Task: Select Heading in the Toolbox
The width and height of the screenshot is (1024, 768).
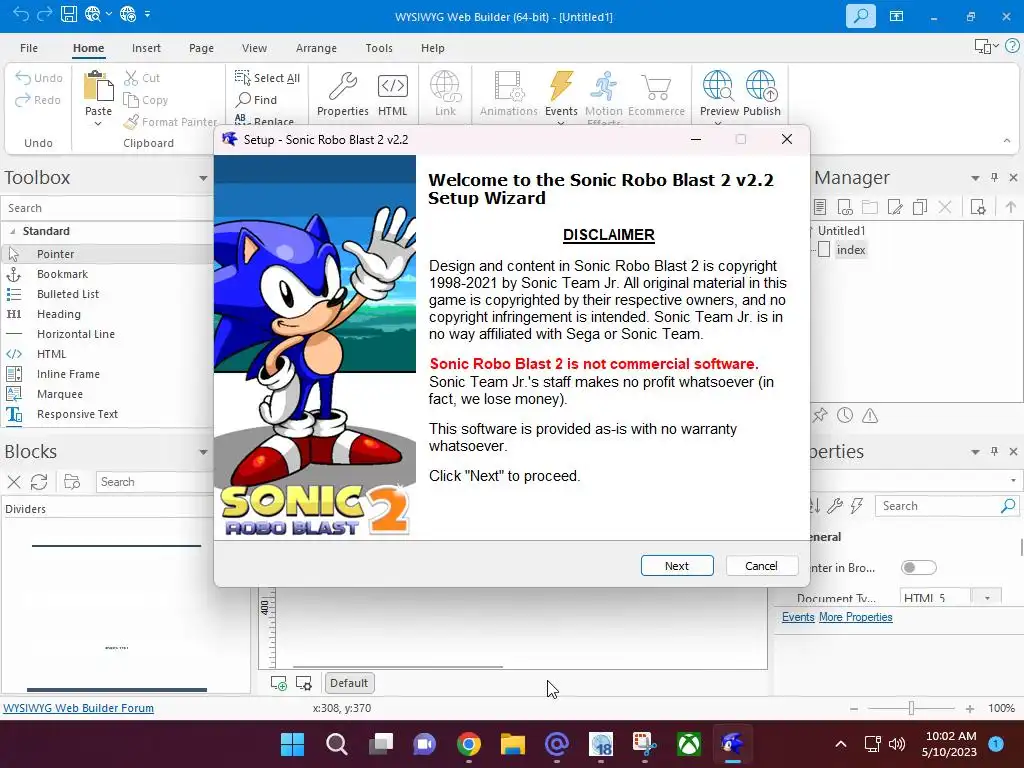Action: [x=108, y=314]
